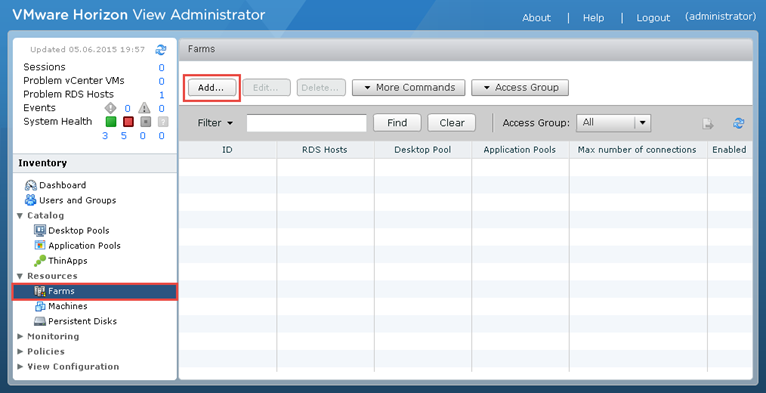Click the refresh icon next to Updated timestamp
Viewport: 766px width, 393px height.
coord(161,49)
